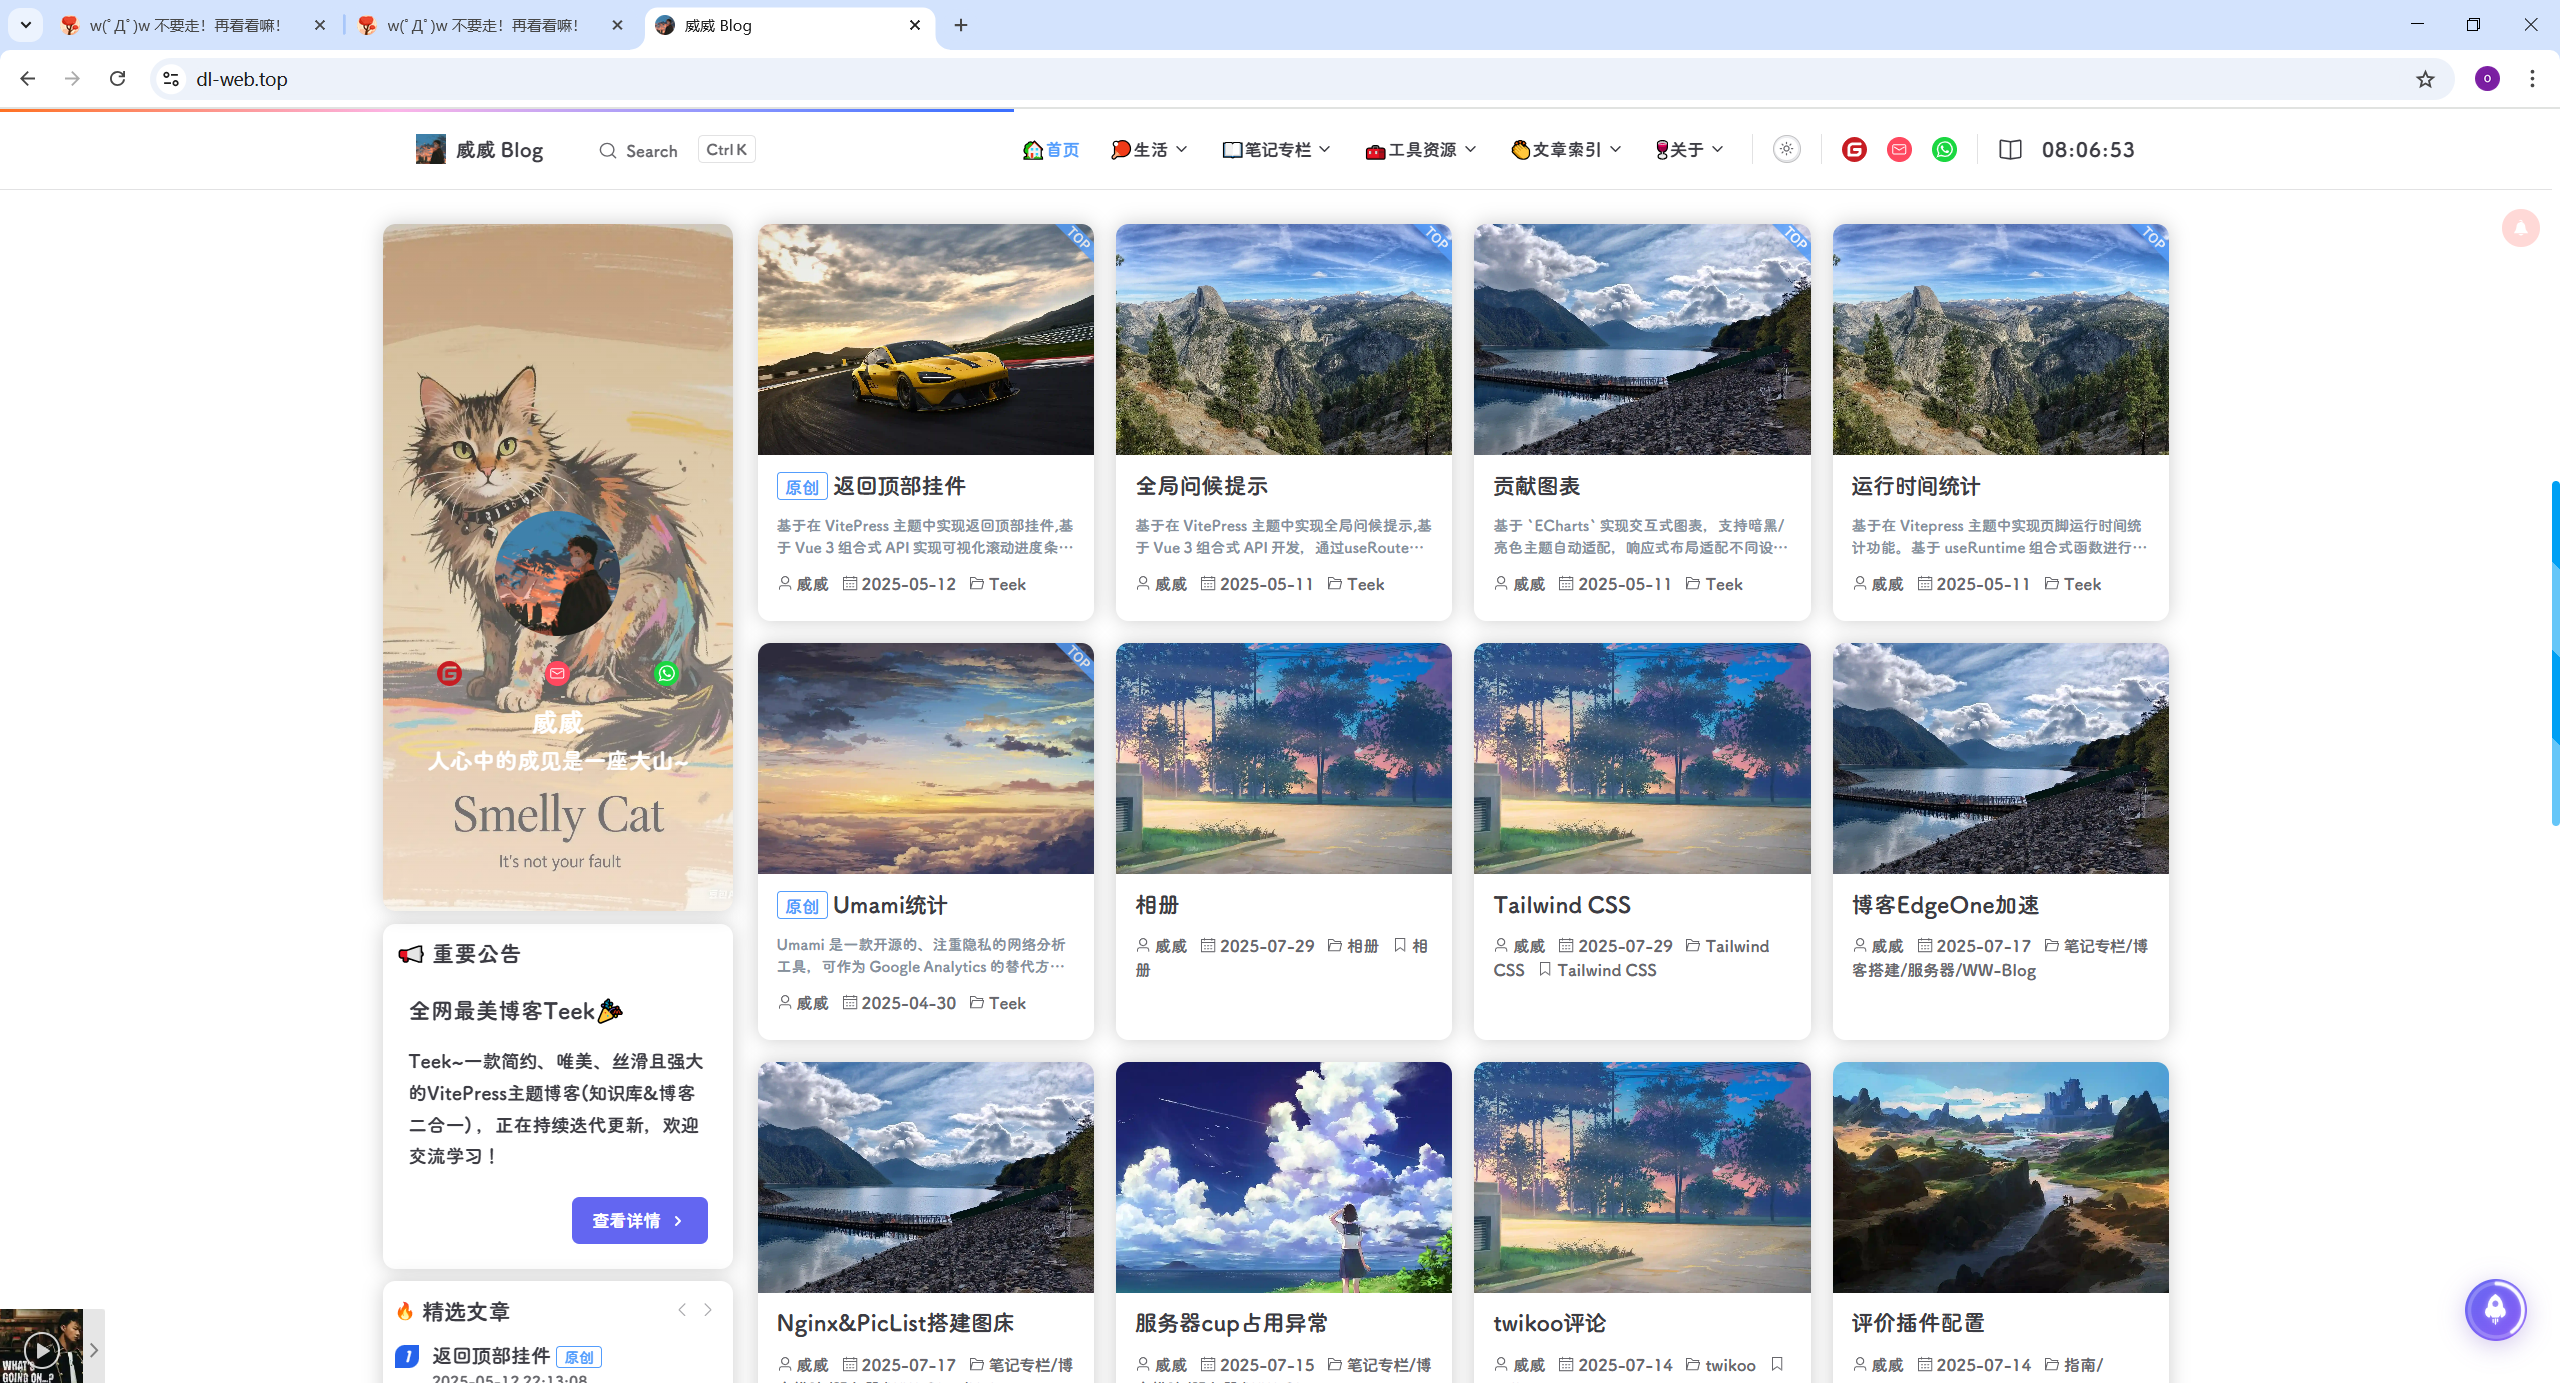2560x1383 pixels.
Task: Open 博客EdgeOne加速 article title
Action: [1945, 905]
